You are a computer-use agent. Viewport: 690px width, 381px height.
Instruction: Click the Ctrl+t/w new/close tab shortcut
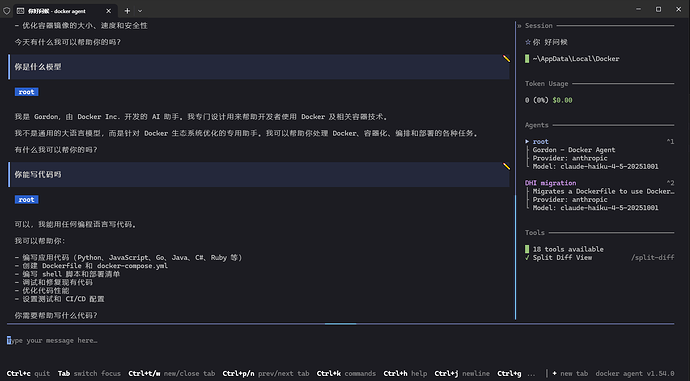[172, 374]
